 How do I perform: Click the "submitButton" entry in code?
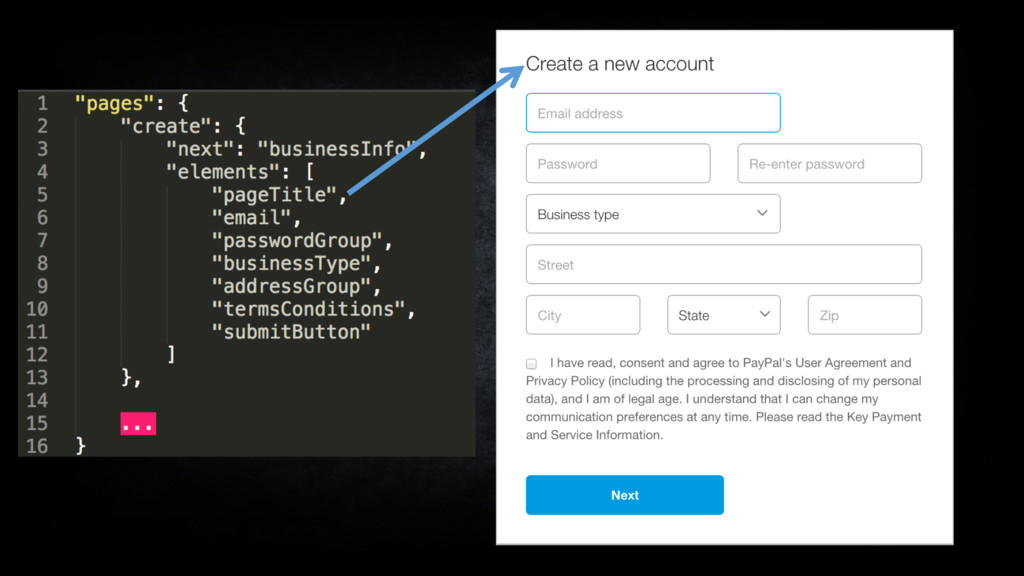(291, 332)
